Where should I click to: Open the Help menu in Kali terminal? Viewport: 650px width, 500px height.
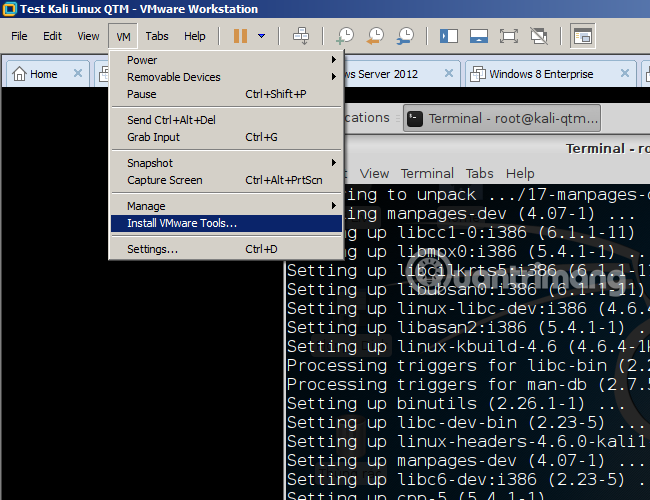click(520, 173)
